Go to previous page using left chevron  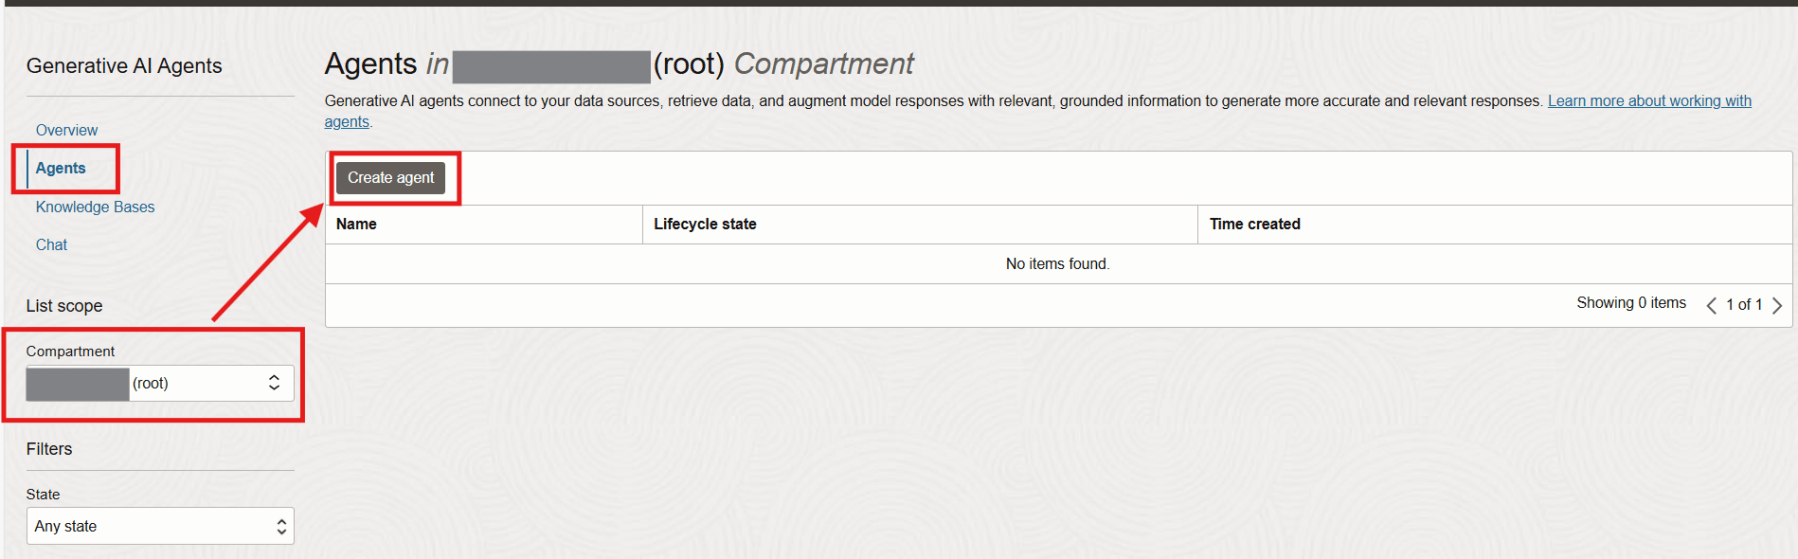point(1711,305)
